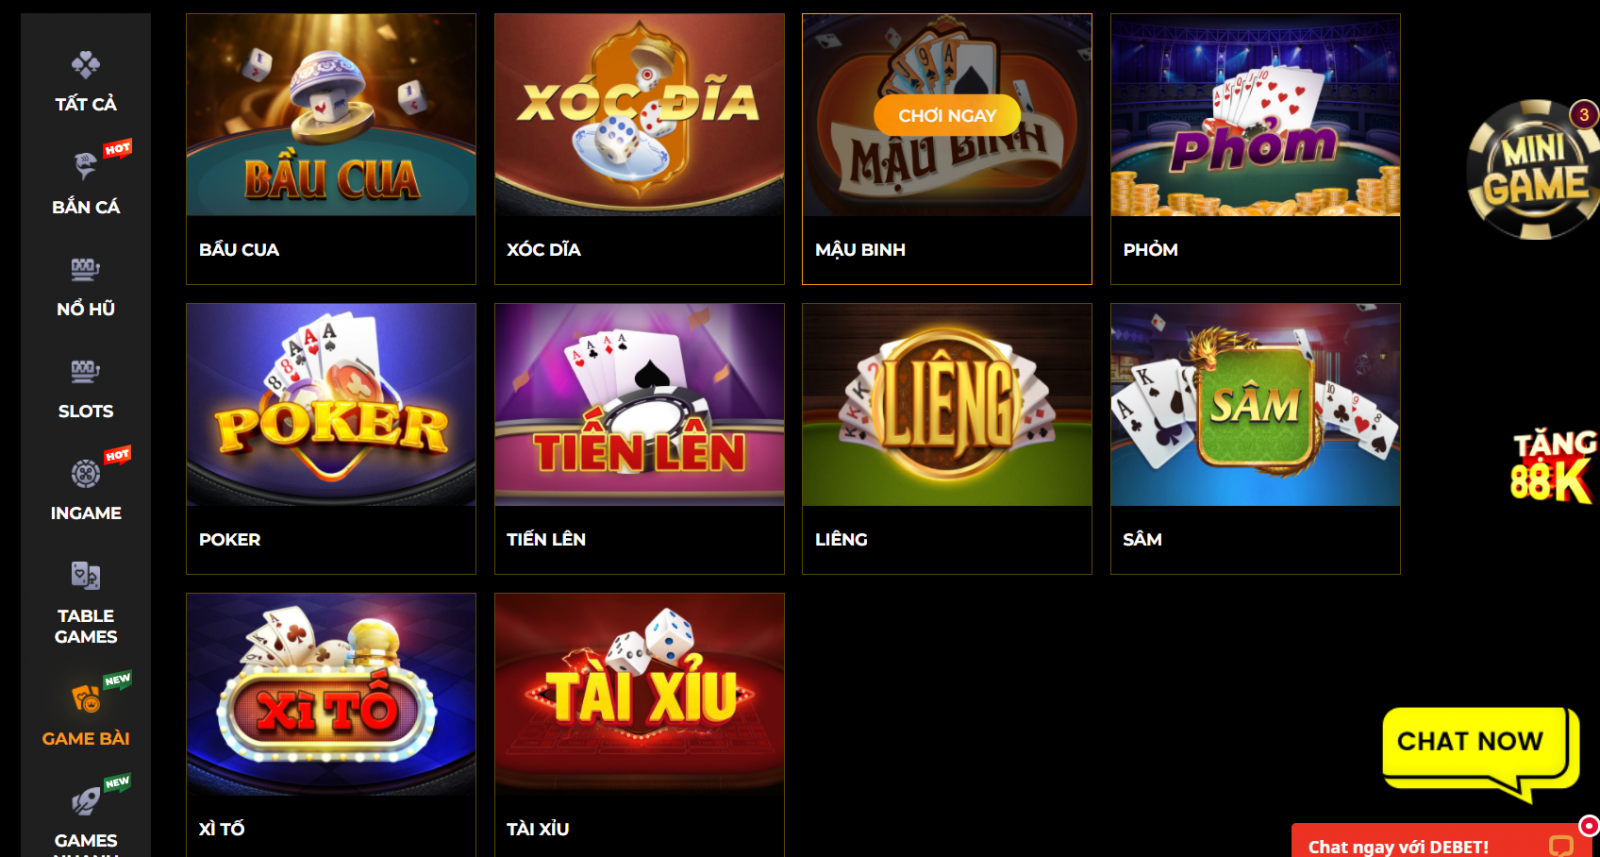1600x857 pixels.
Task: Click the Games rocket icon
Action: pyautogui.click(x=86, y=801)
